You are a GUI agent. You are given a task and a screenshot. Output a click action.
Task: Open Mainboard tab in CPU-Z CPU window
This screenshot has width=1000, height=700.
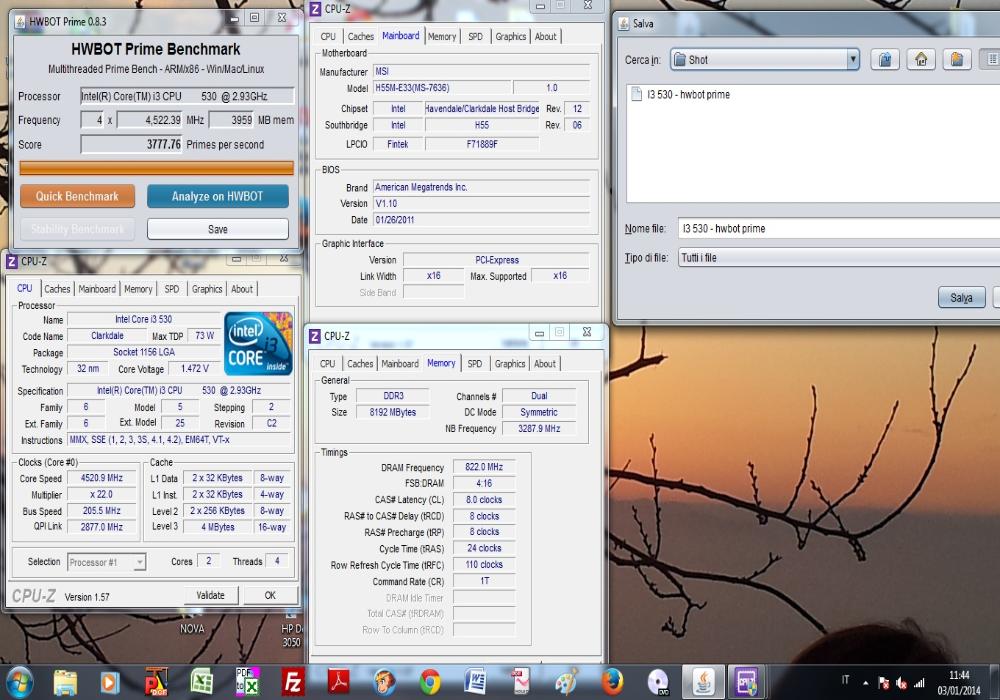(97, 289)
